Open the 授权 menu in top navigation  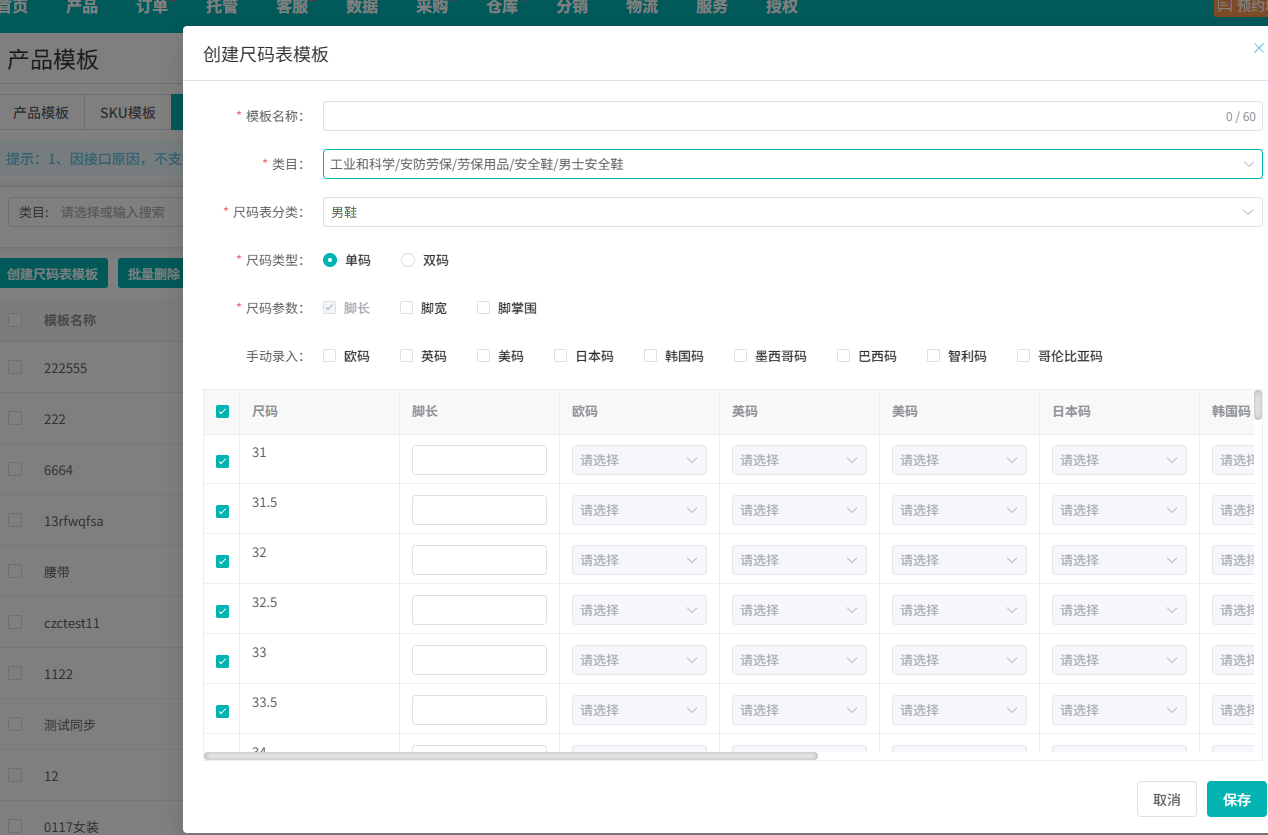(782, 7)
